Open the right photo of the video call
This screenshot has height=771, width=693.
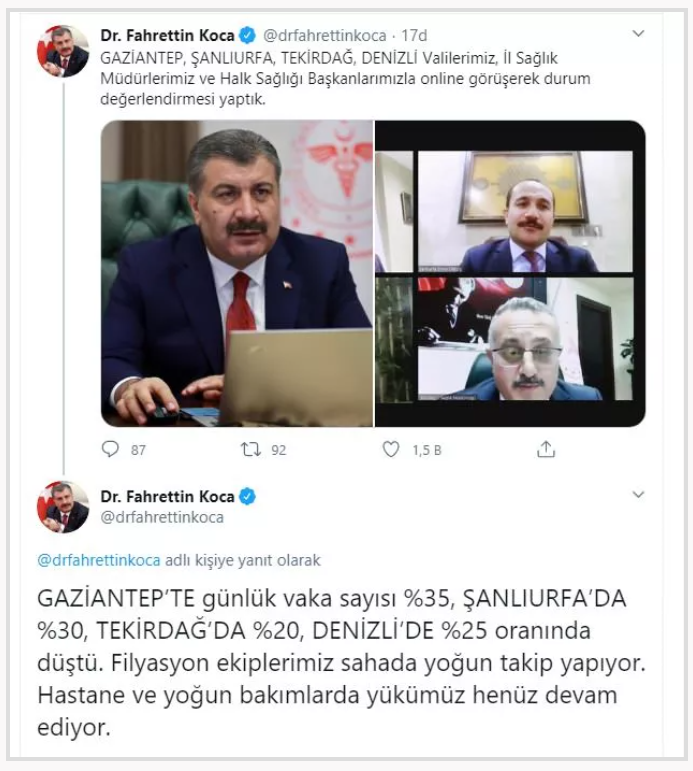[x=510, y=273]
